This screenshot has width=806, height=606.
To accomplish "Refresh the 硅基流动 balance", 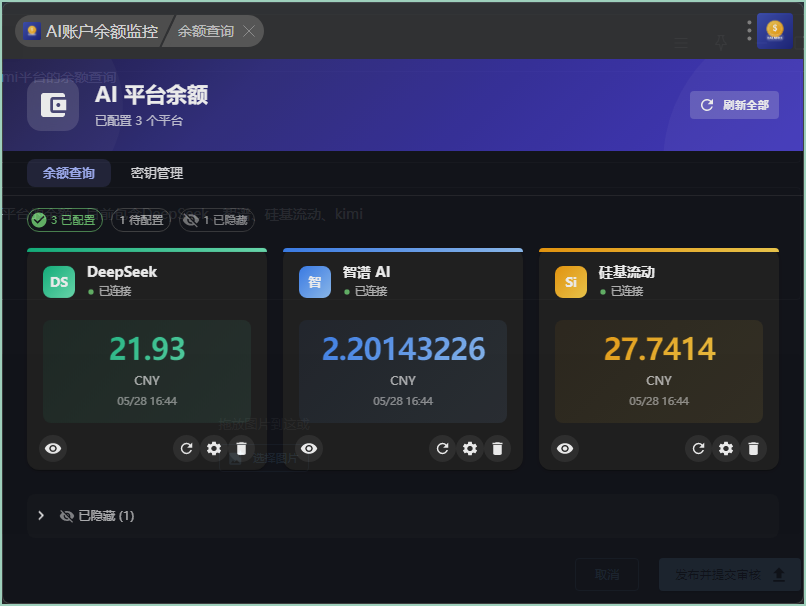I will tap(698, 448).
